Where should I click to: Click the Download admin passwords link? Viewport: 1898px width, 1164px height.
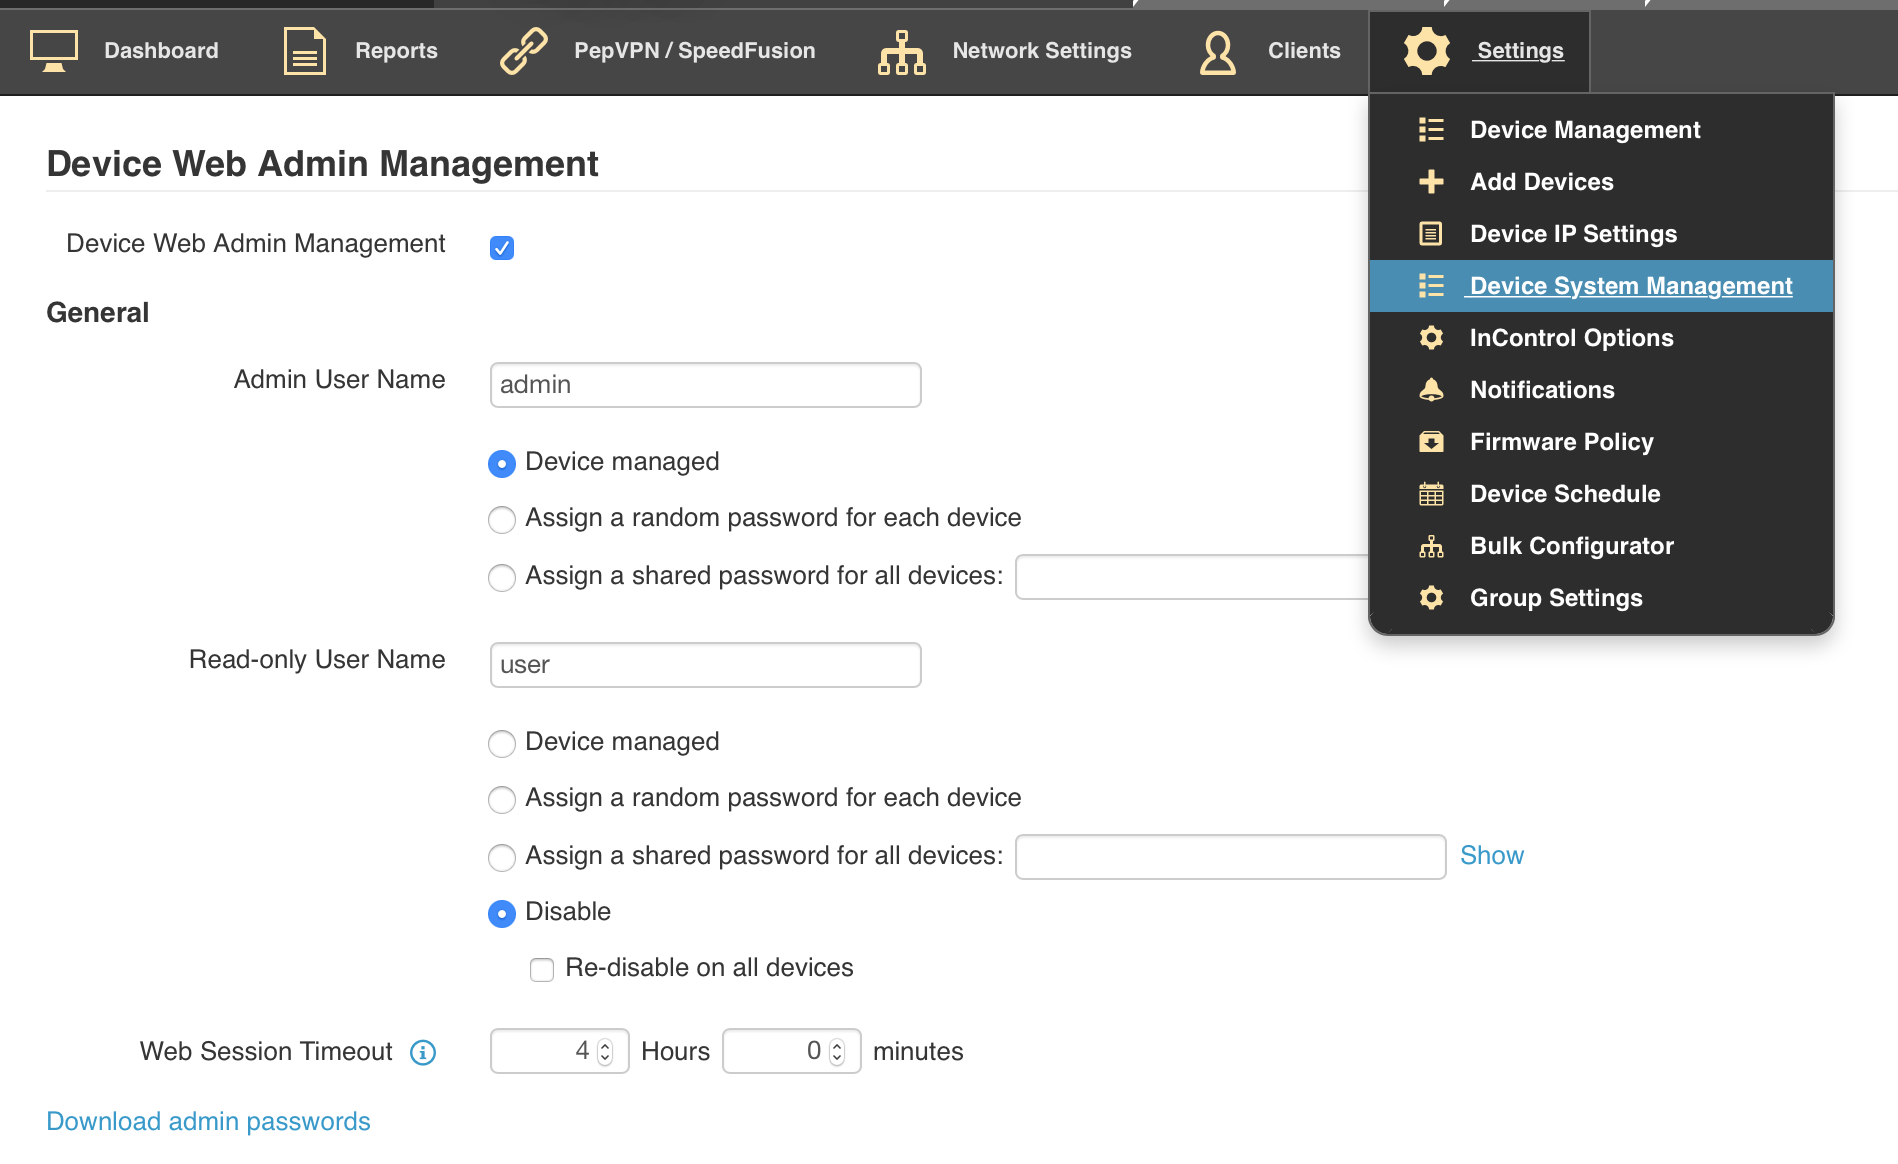click(x=208, y=1121)
